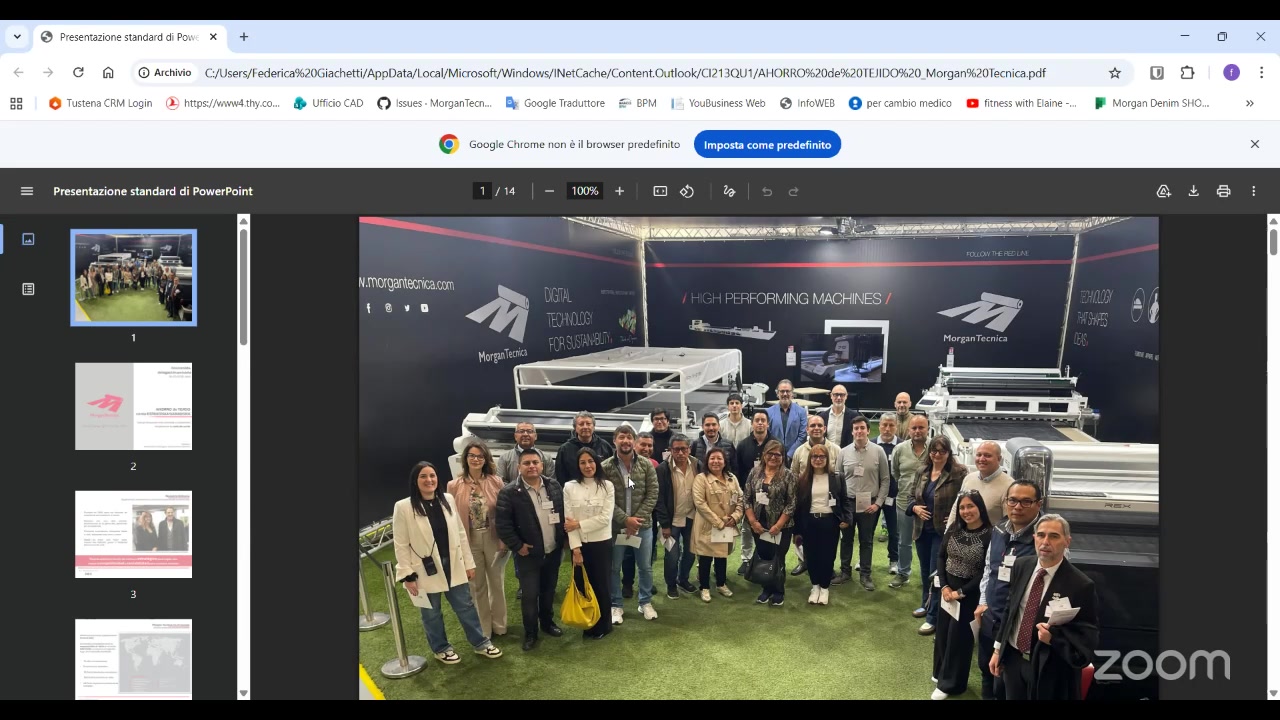Open the Chrome extensions puzzle icon

tap(1187, 72)
